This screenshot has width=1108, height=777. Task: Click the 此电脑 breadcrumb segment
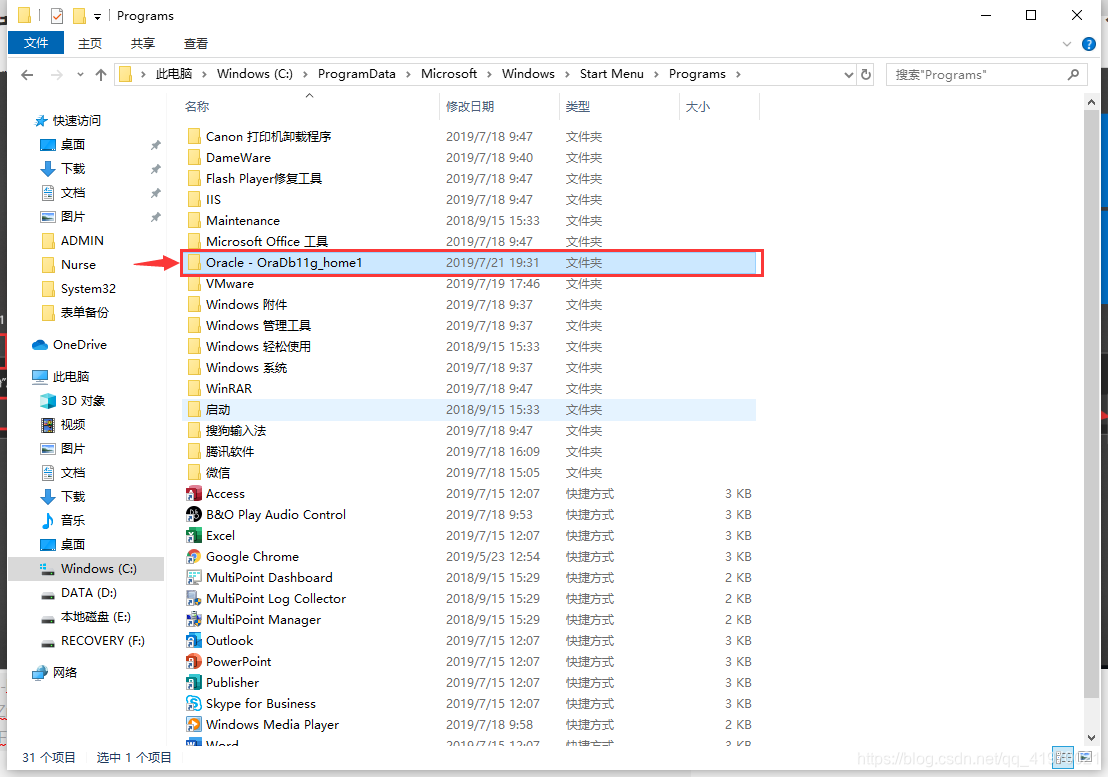click(x=174, y=74)
